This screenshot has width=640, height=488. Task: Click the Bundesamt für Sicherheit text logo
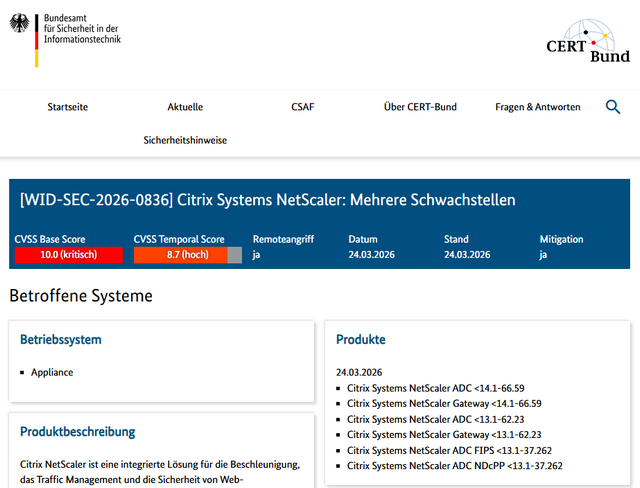[x=82, y=29]
